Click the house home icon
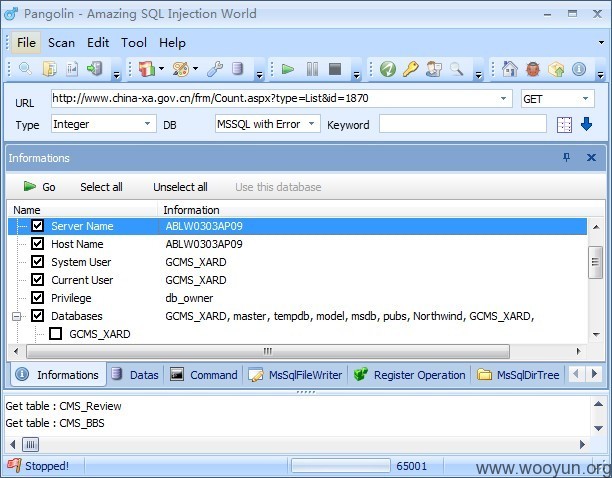 coord(509,69)
